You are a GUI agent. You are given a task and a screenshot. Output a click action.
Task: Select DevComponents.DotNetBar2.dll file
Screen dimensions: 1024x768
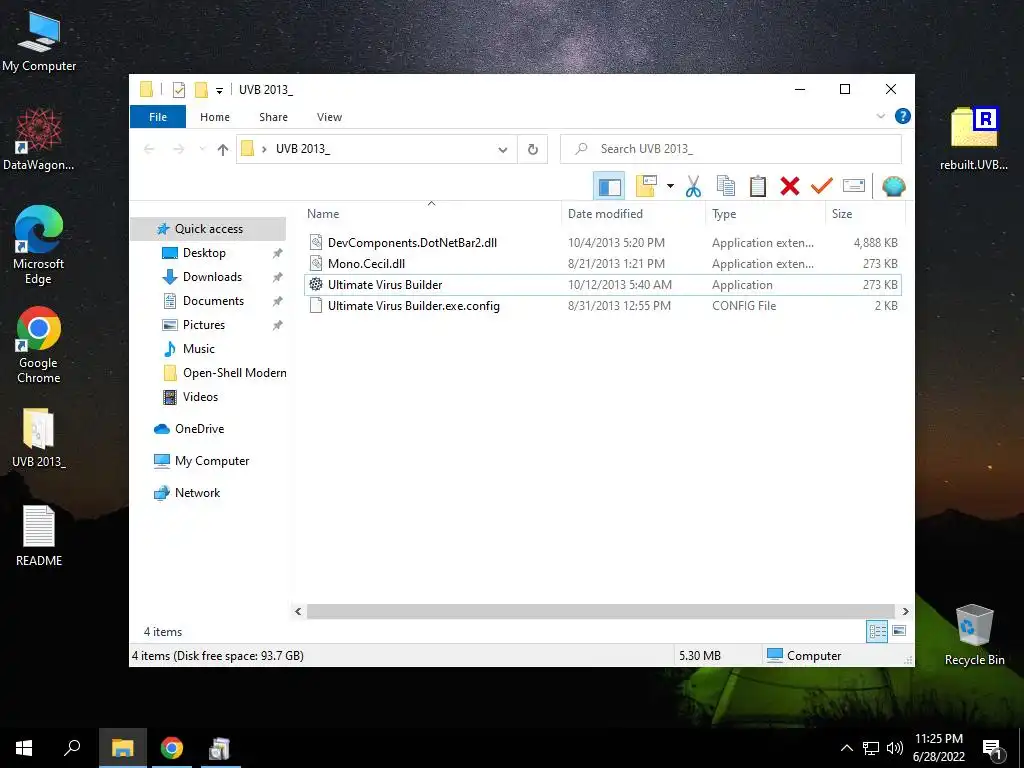pos(602,243)
